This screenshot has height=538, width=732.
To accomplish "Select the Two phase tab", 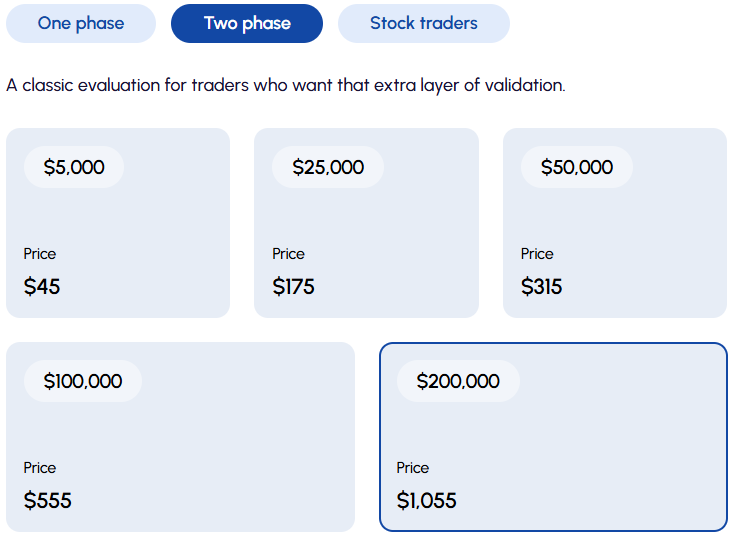I will pos(247,23).
